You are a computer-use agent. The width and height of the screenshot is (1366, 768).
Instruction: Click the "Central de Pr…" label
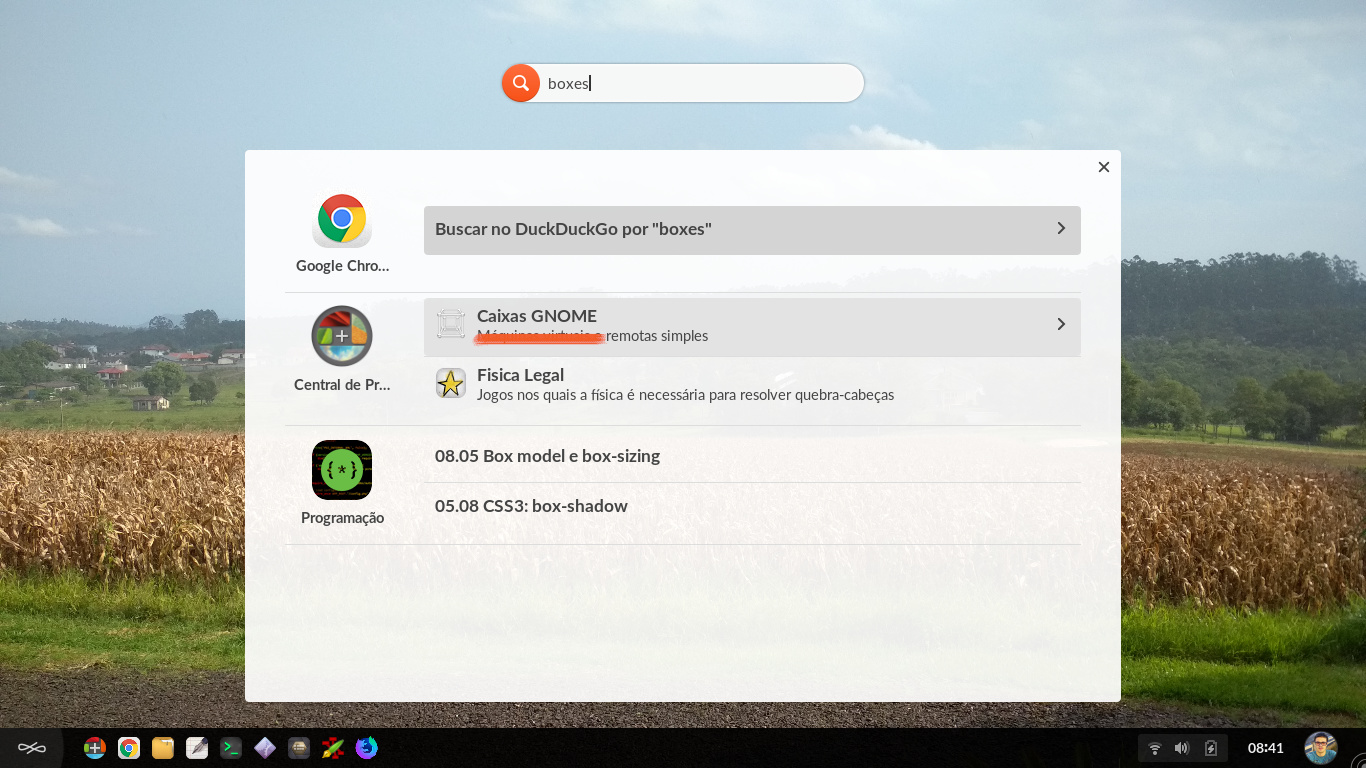click(x=342, y=385)
